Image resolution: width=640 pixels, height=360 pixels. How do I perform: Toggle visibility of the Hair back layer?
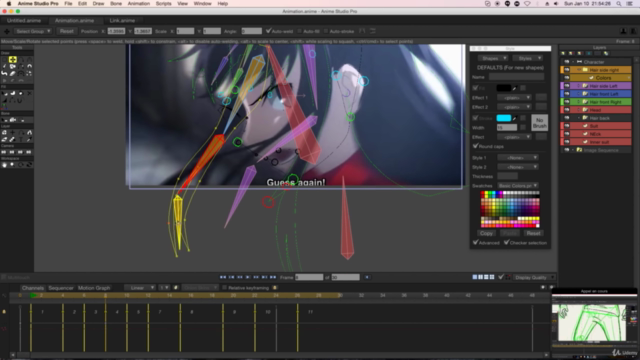567,118
